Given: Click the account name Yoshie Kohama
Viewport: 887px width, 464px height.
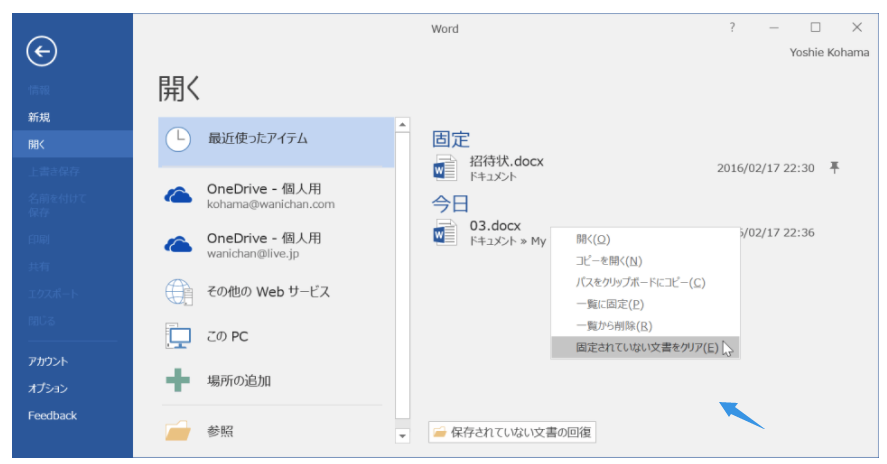Looking at the screenshot, I should 829,52.
